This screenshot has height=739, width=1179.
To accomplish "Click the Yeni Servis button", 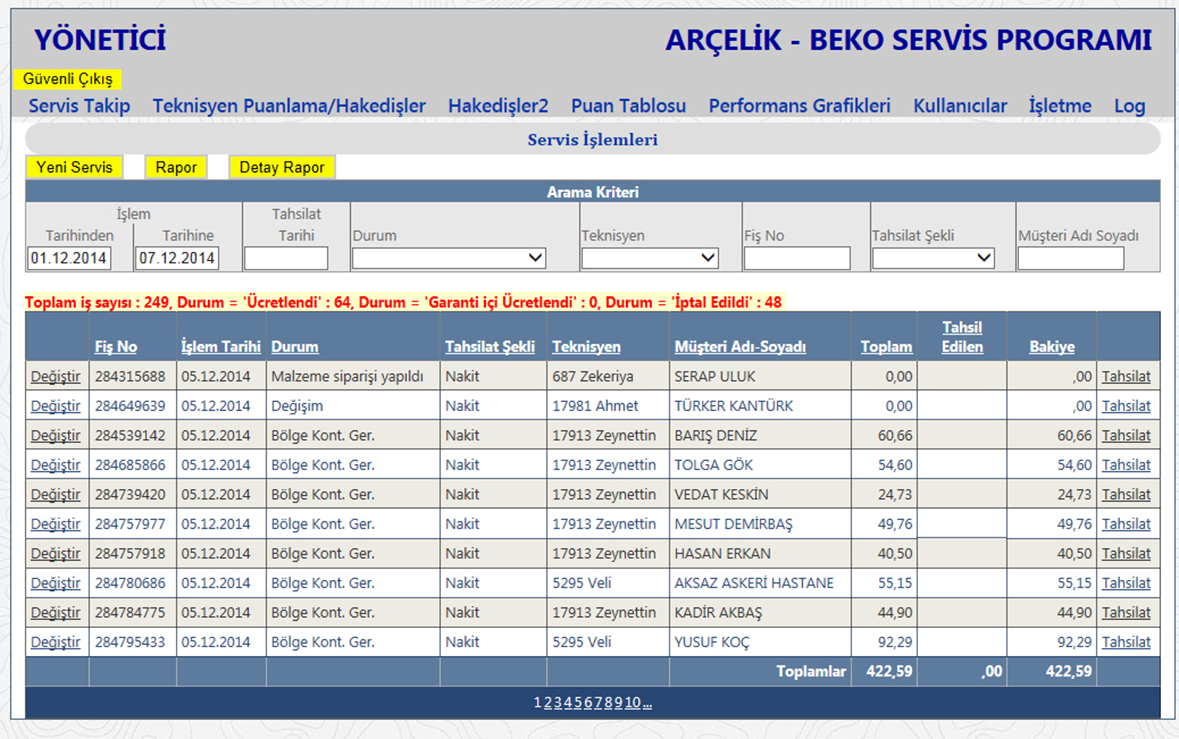I will [74, 167].
